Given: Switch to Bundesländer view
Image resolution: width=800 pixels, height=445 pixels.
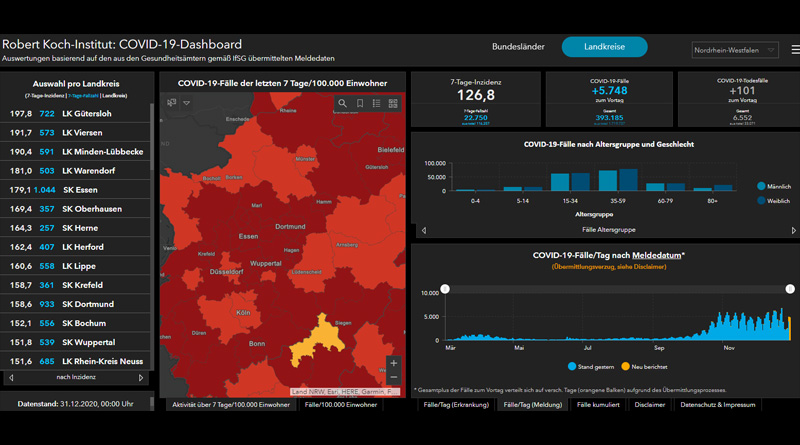Looking at the screenshot, I should pos(518,46).
